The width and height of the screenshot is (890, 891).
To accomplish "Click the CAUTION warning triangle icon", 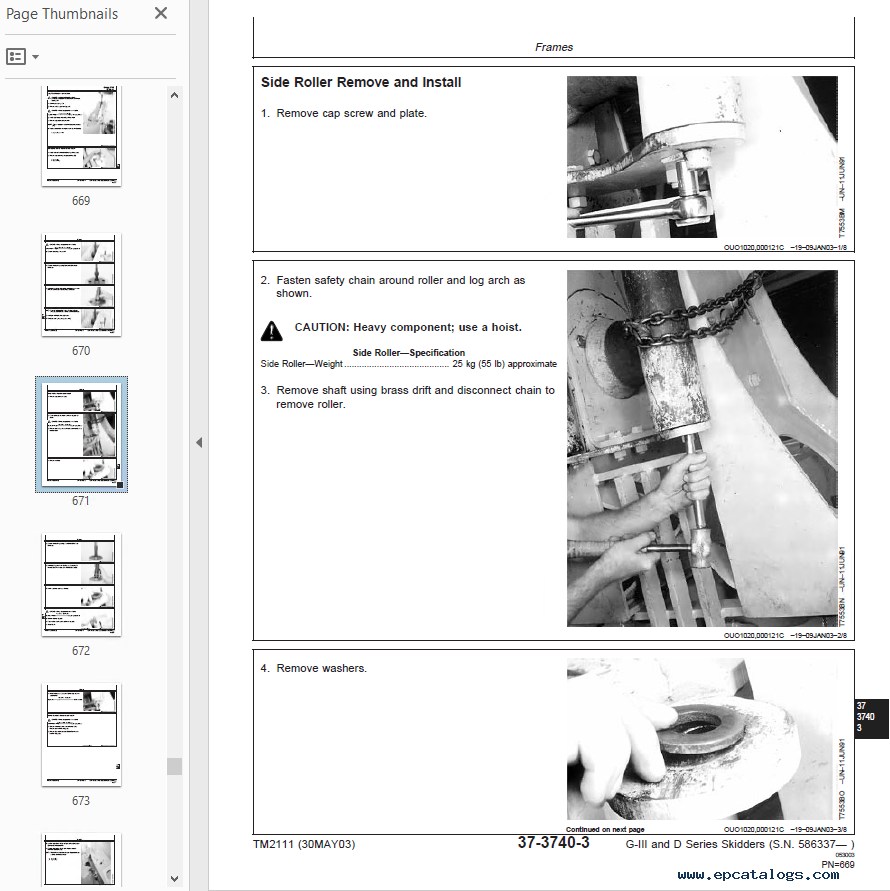I will (x=272, y=331).
